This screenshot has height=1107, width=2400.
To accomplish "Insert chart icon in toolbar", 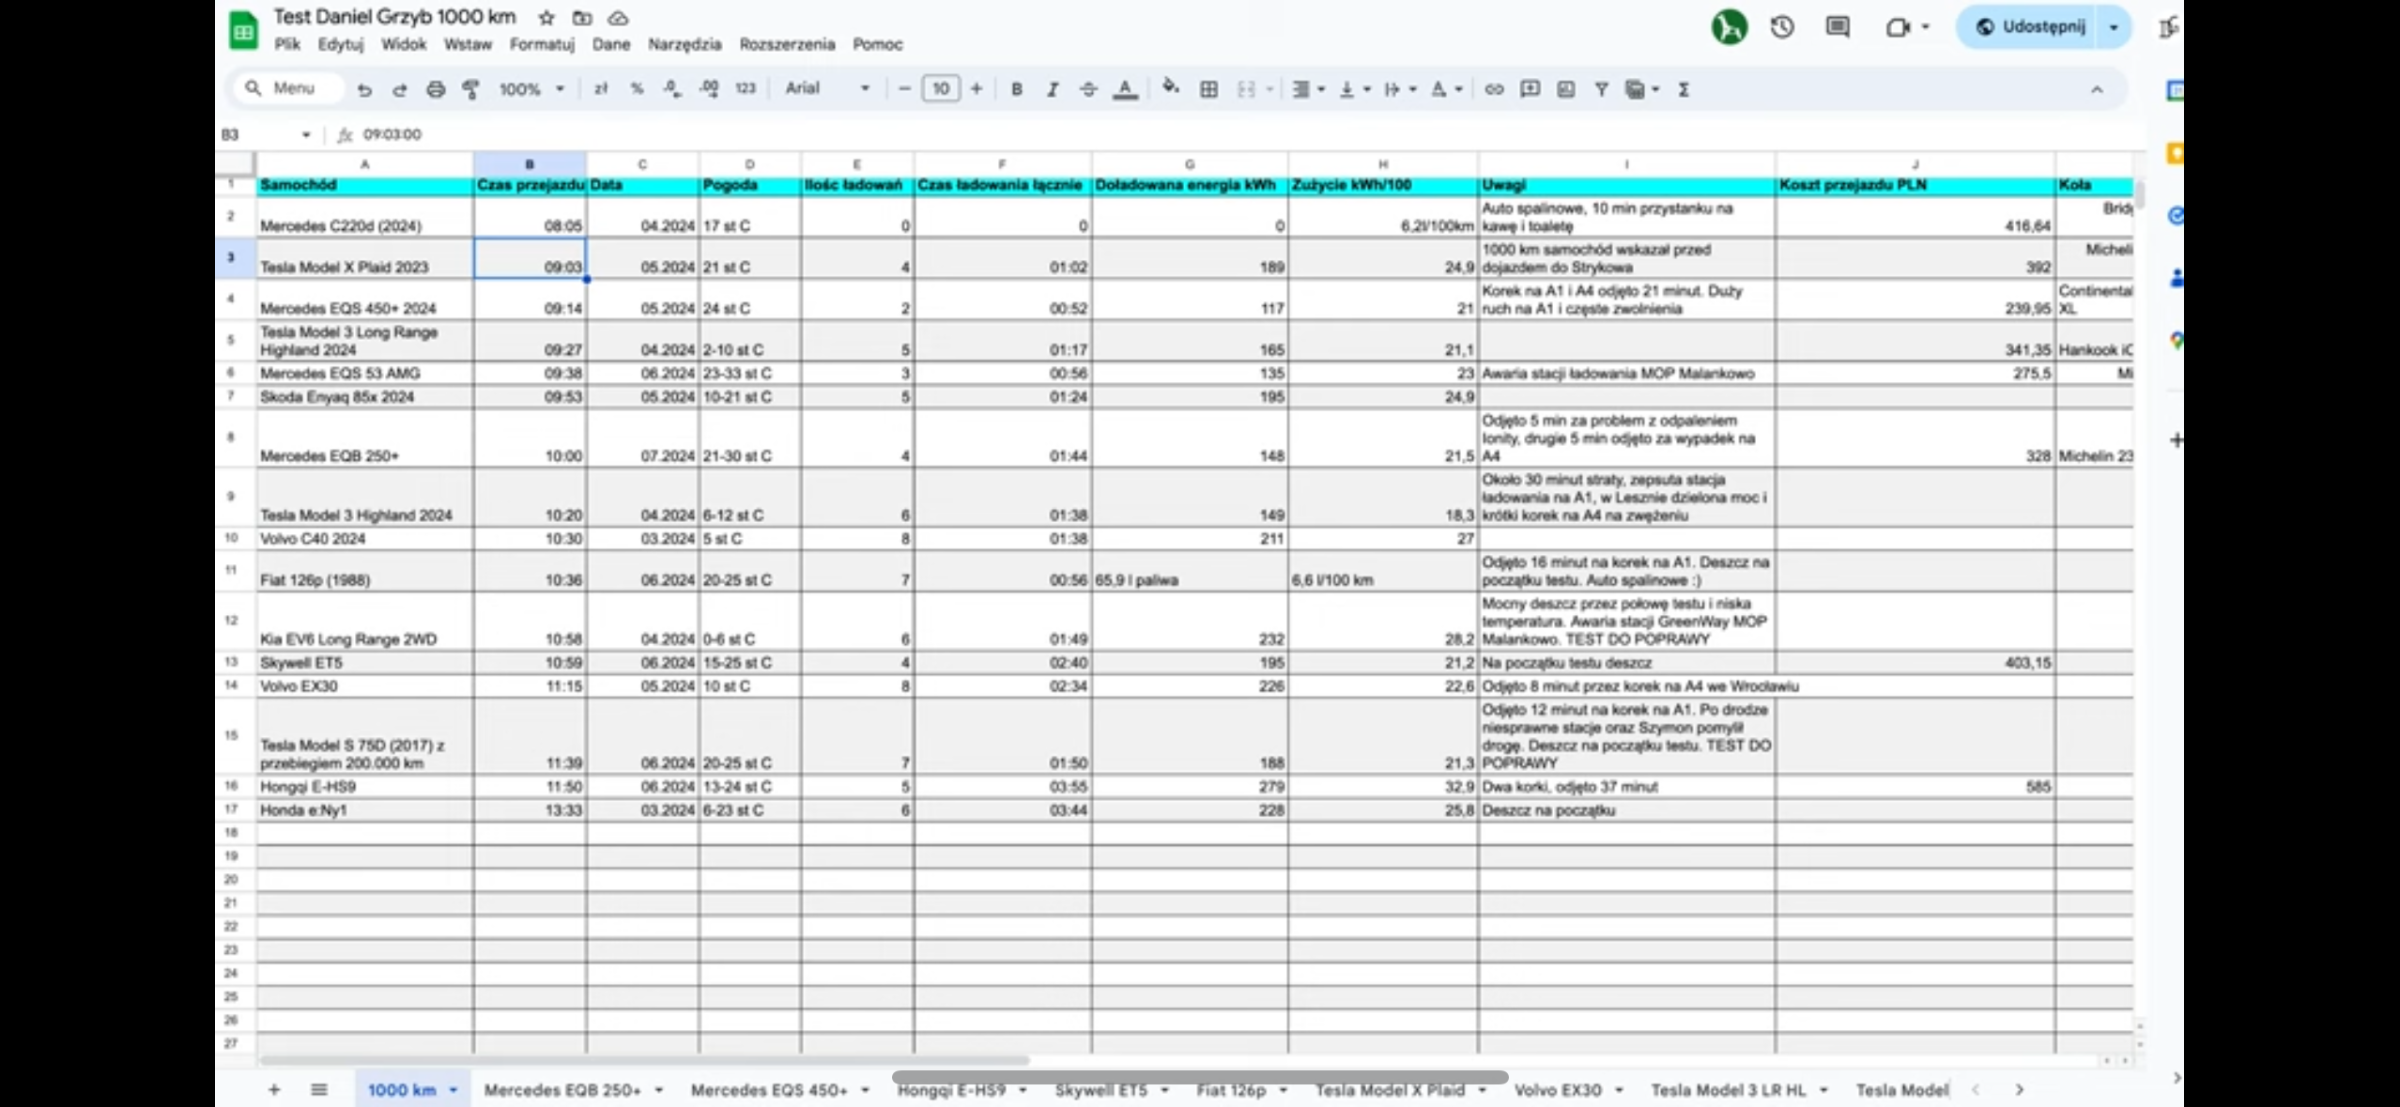I will tap(1565, 89).
